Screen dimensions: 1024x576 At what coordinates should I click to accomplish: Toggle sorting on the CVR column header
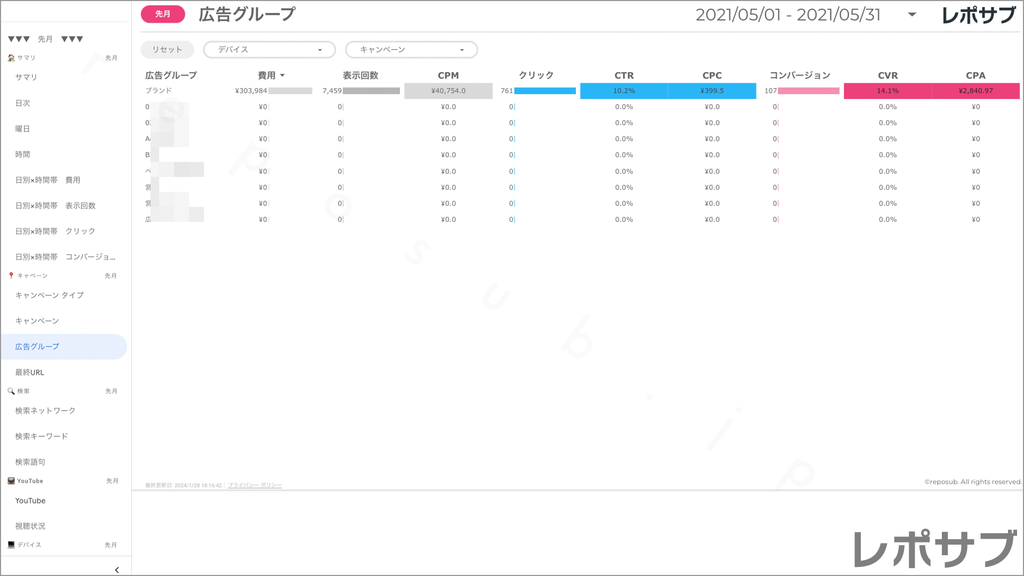pyautogui.click(x=888, y=75)
